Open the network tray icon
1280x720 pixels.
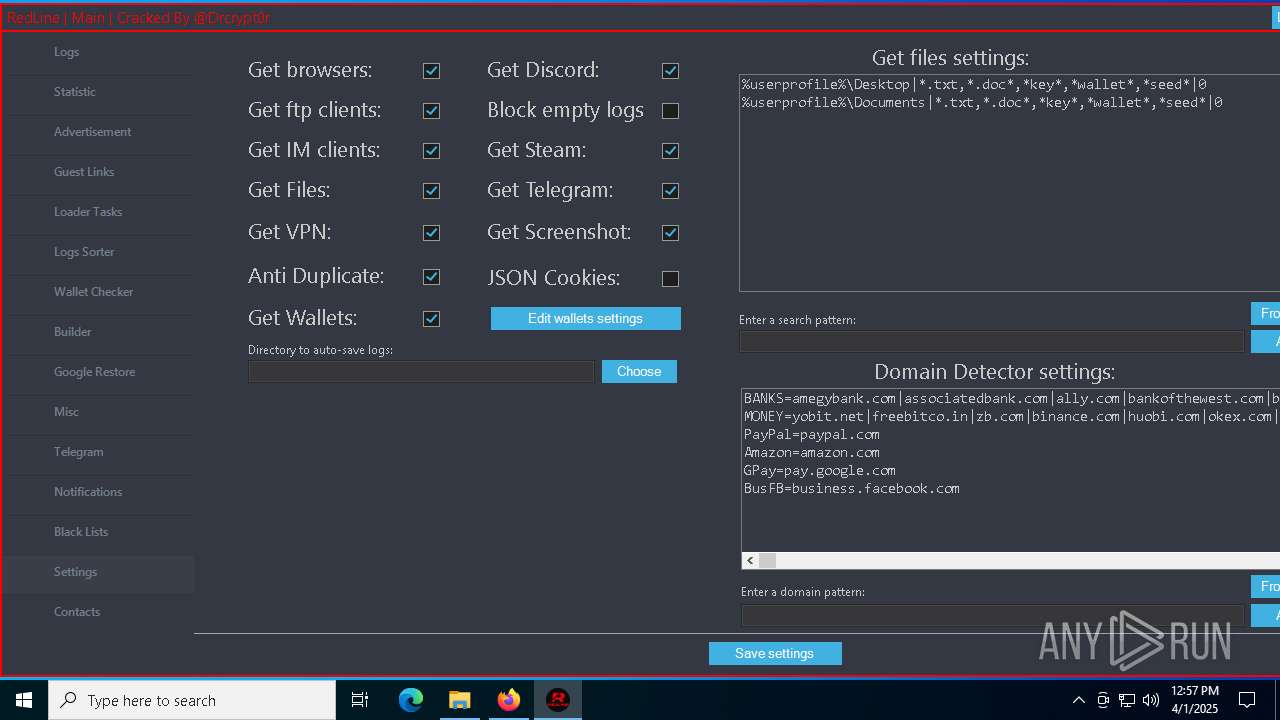(1127, 700)
